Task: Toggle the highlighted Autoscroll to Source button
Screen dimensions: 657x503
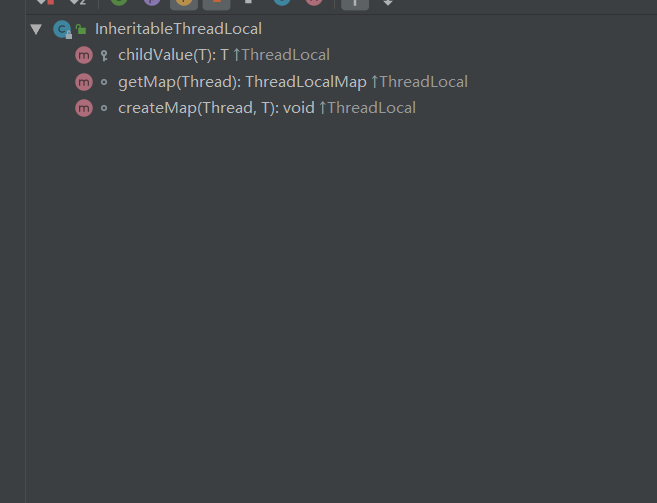Action: [x=355, y=3]
